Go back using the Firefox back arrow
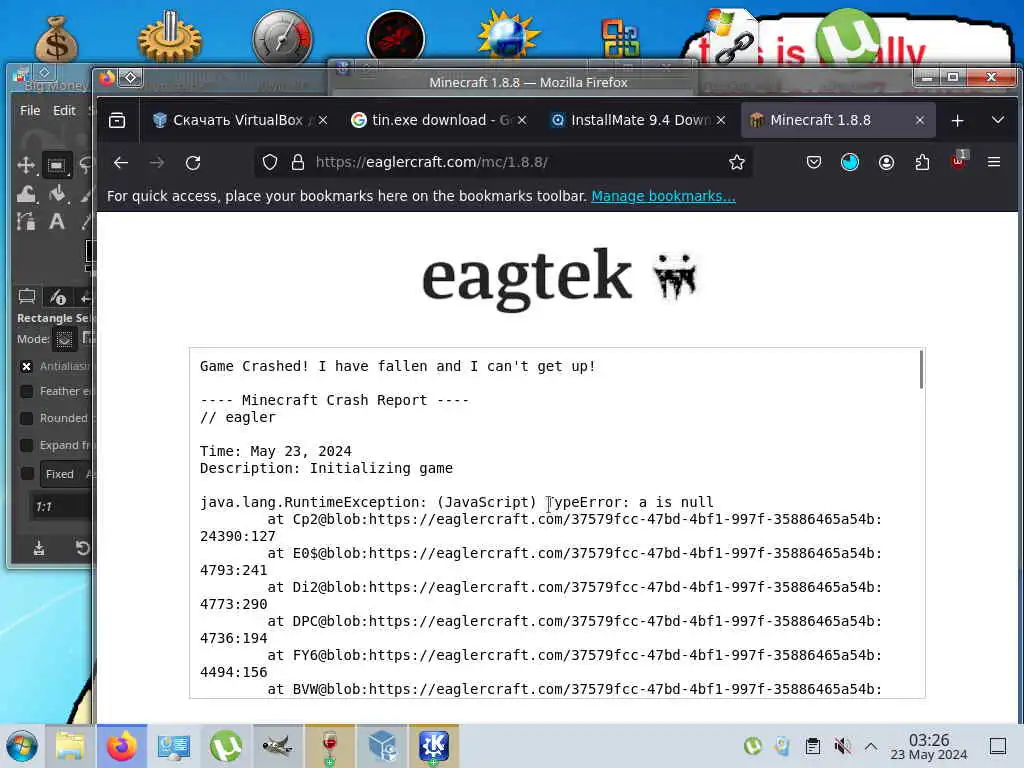1024x768 pixels. tap(121, 163)
